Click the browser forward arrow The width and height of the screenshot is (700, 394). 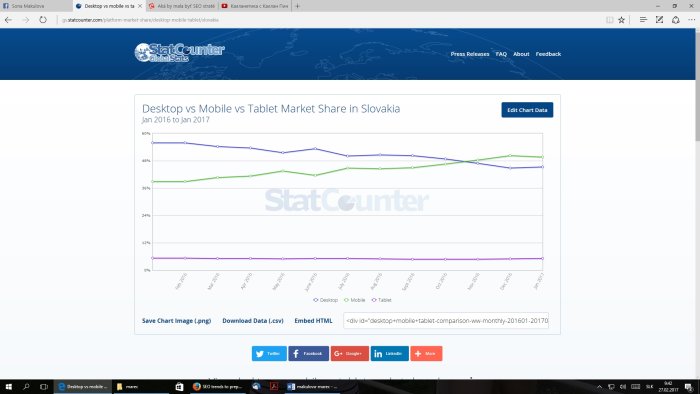[x=25, y=20]
